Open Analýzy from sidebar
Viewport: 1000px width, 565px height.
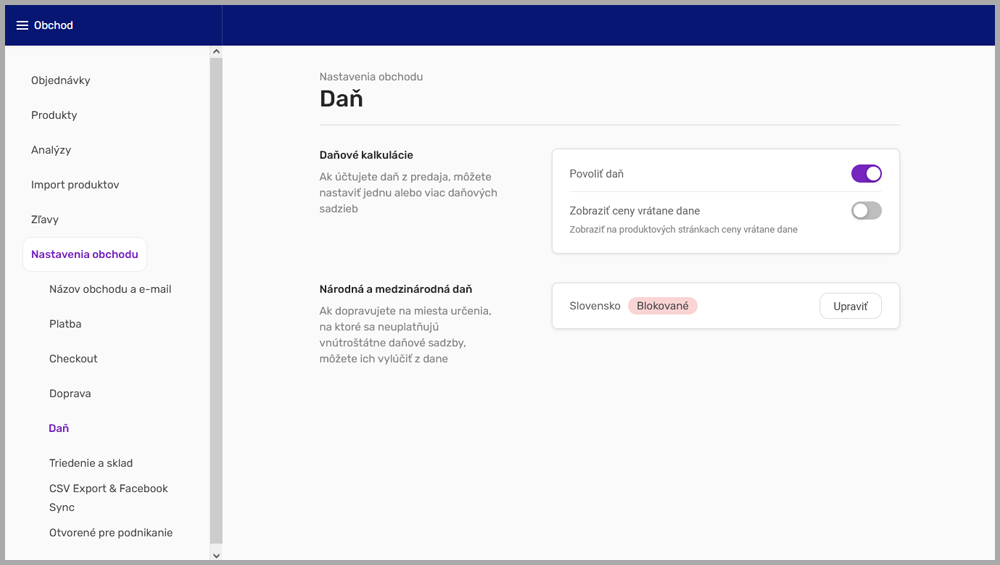51,150
